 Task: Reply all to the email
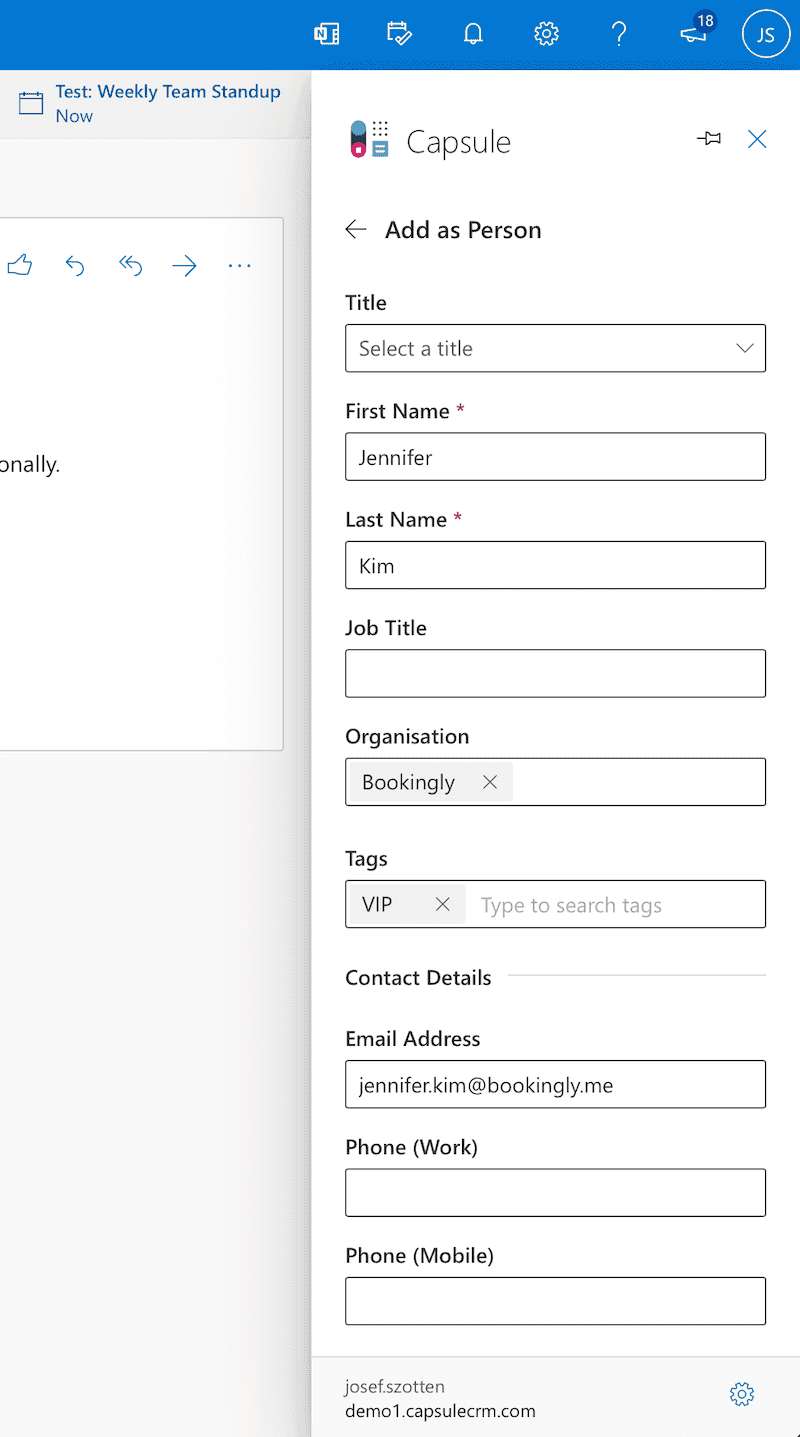coord(130,265)
